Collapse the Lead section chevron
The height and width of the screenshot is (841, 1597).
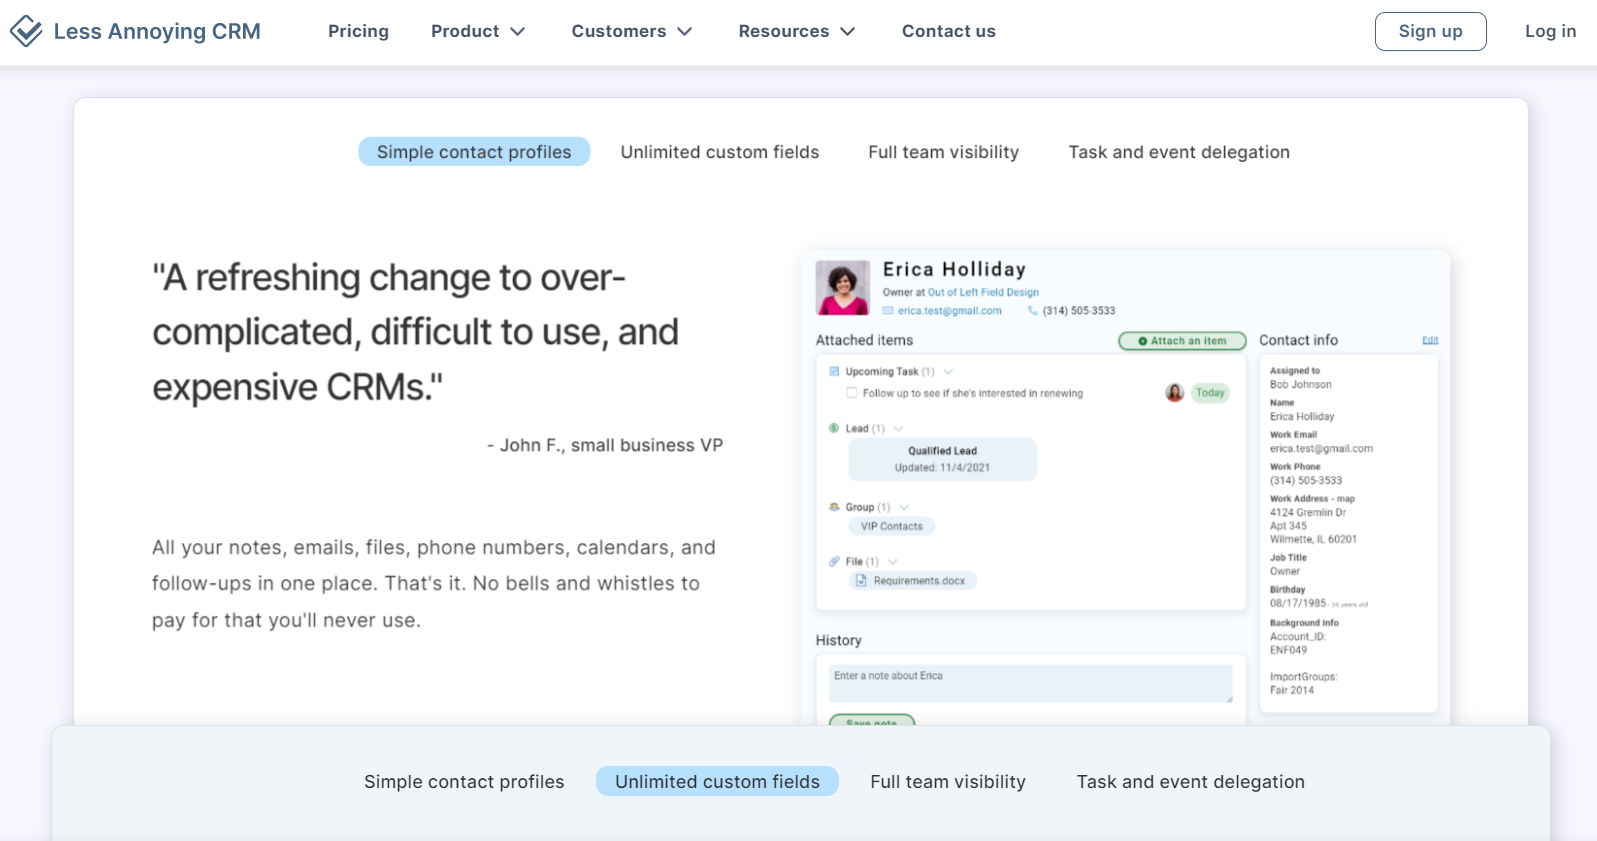point(898,429)
